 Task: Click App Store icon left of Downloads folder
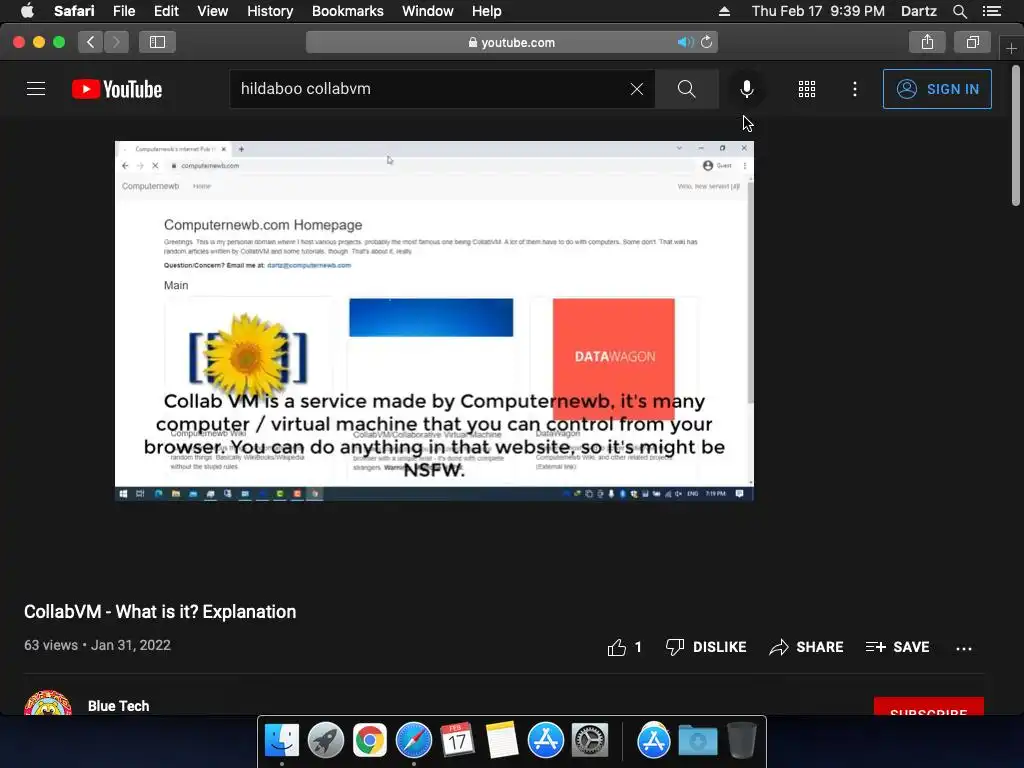[654, 740]
